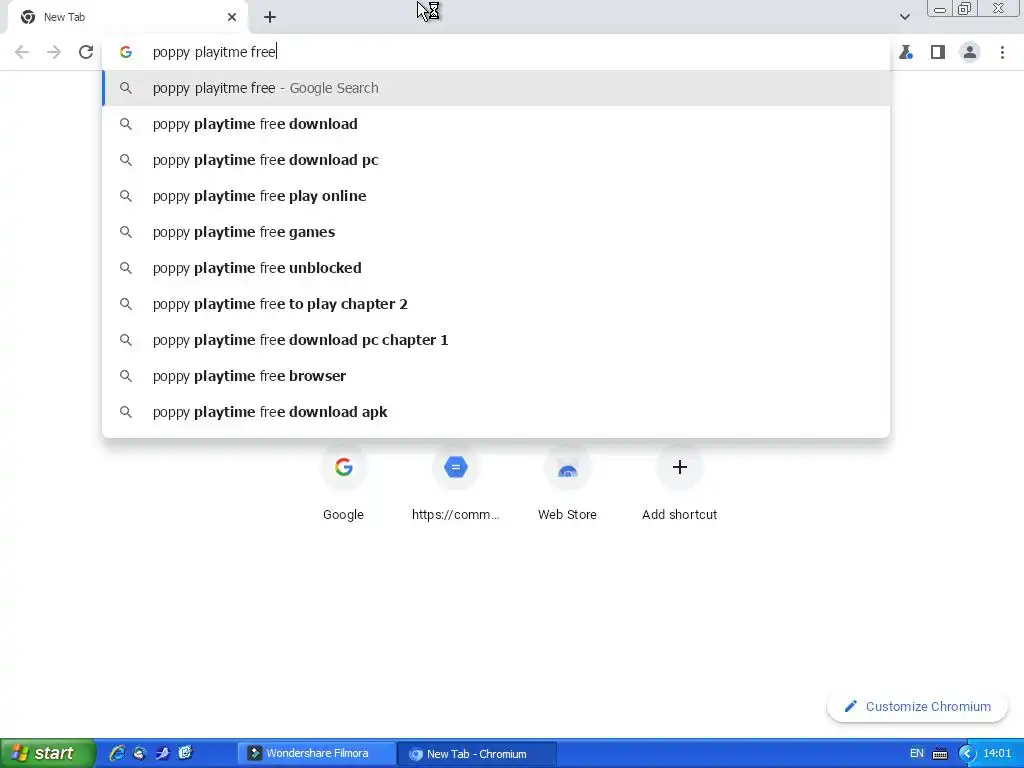Pick 'poppy playtime free download pc chapter 1'
This screenshot has height=768, width=1024.
pos(496,340)
